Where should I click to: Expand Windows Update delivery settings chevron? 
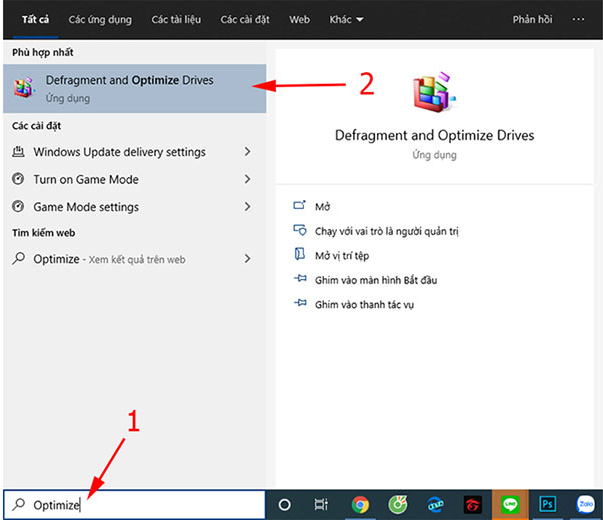click(248, 152)
